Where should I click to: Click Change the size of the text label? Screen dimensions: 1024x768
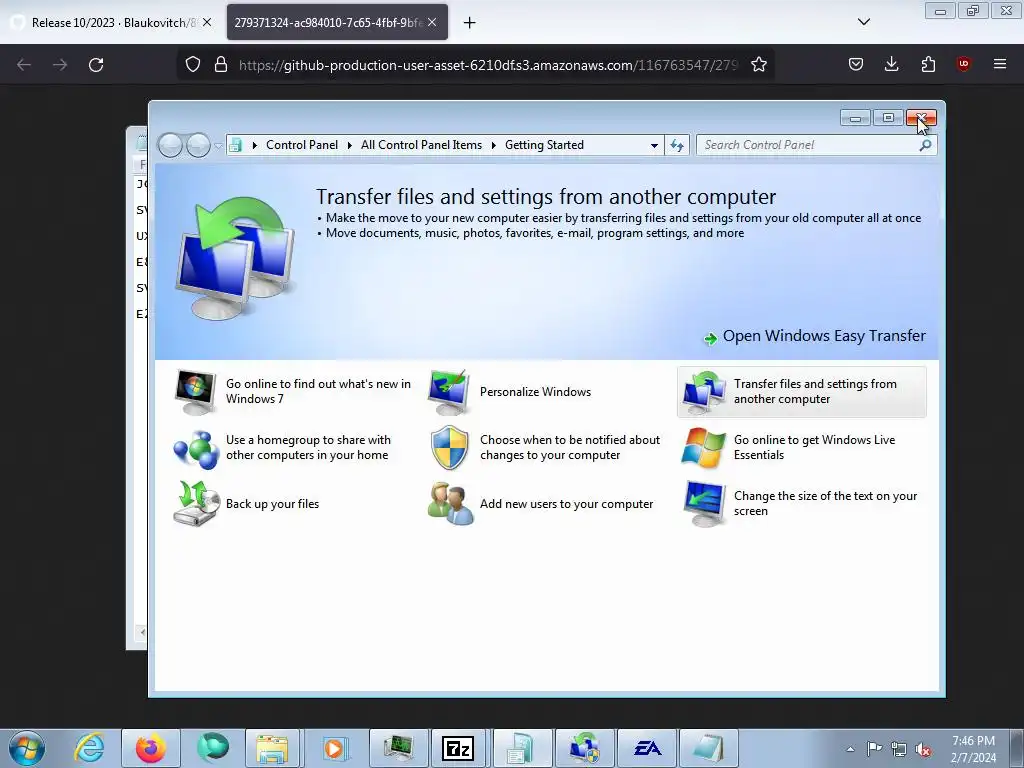point(825,504)
